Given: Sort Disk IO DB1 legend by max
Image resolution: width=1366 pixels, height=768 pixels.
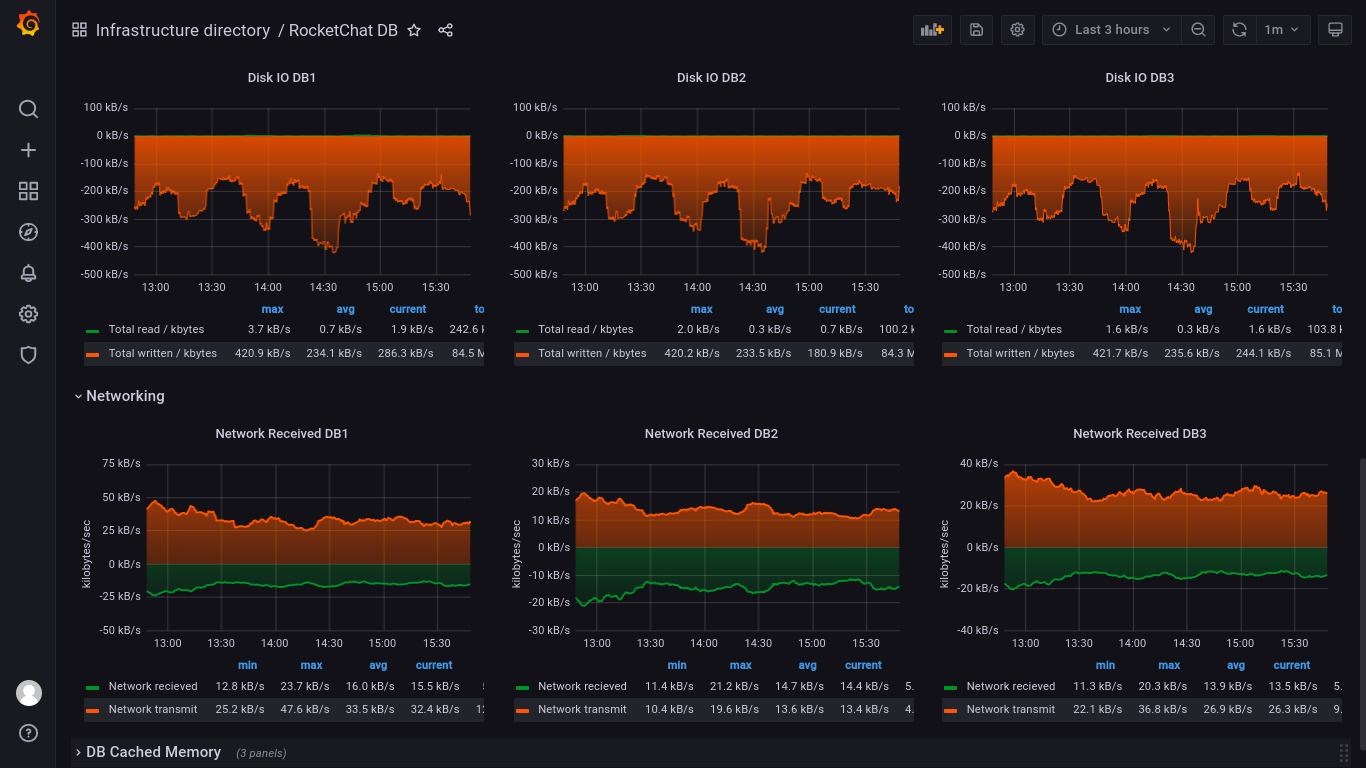Looking at the screenshot, I should (272, 309).
